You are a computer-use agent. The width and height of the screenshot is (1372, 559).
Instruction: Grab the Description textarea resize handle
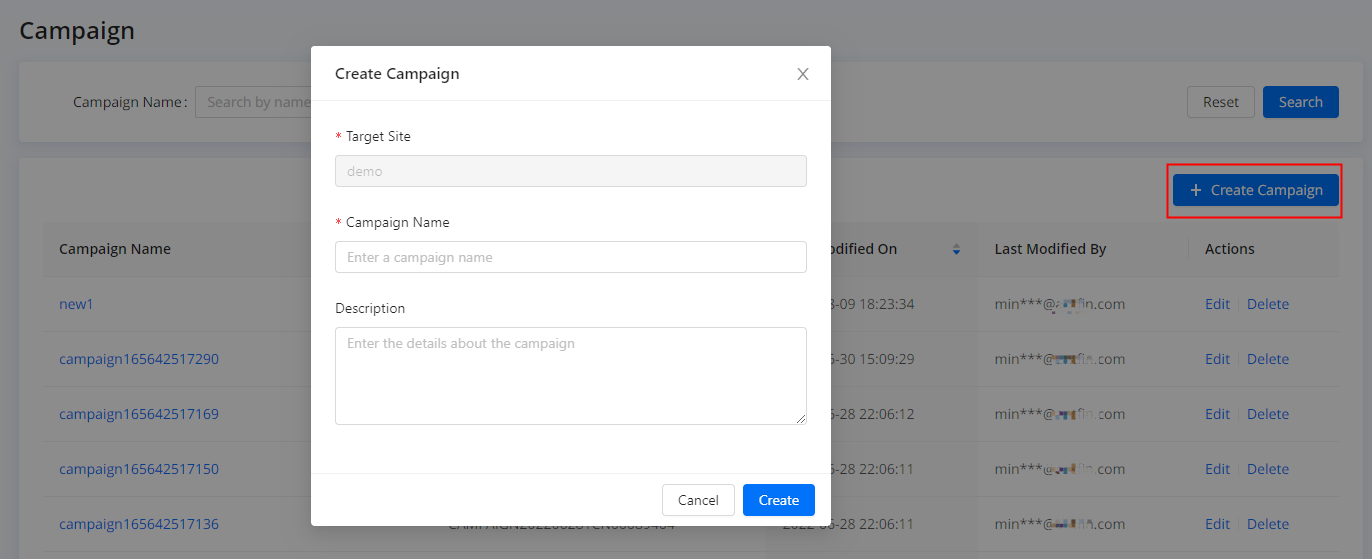(x=801, y=419)
